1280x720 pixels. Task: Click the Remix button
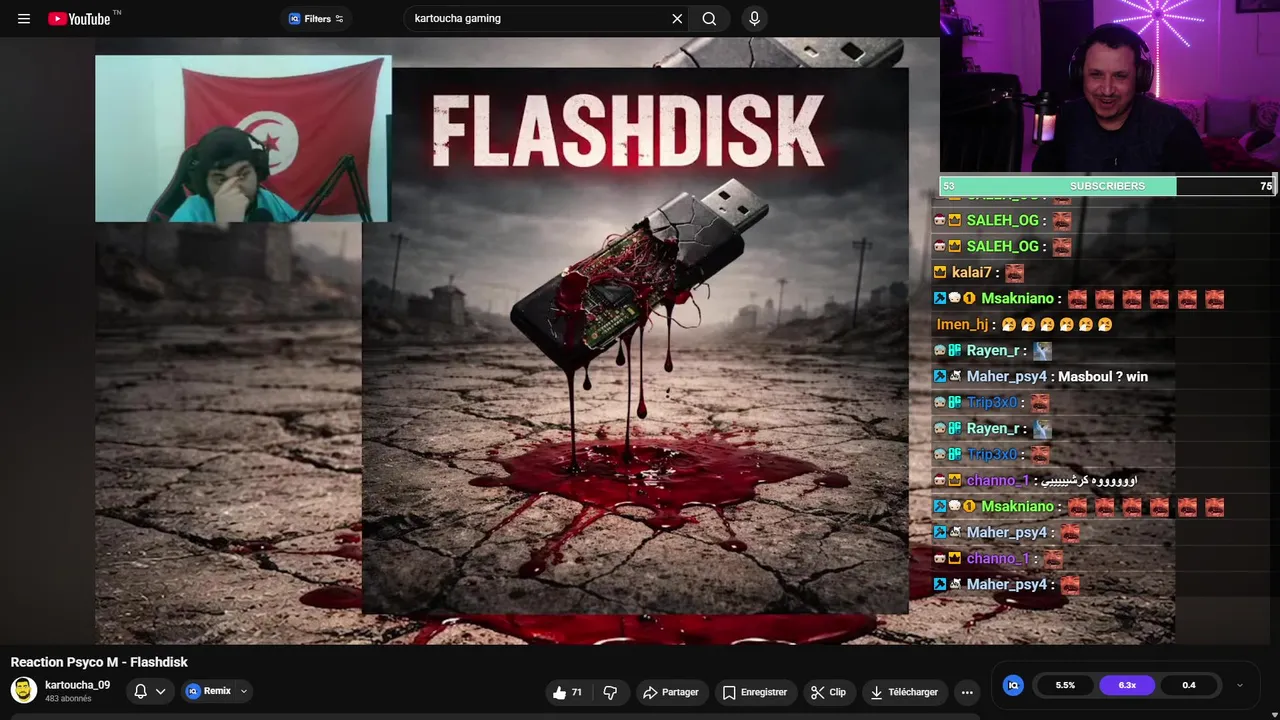click(x=208, y=691)
